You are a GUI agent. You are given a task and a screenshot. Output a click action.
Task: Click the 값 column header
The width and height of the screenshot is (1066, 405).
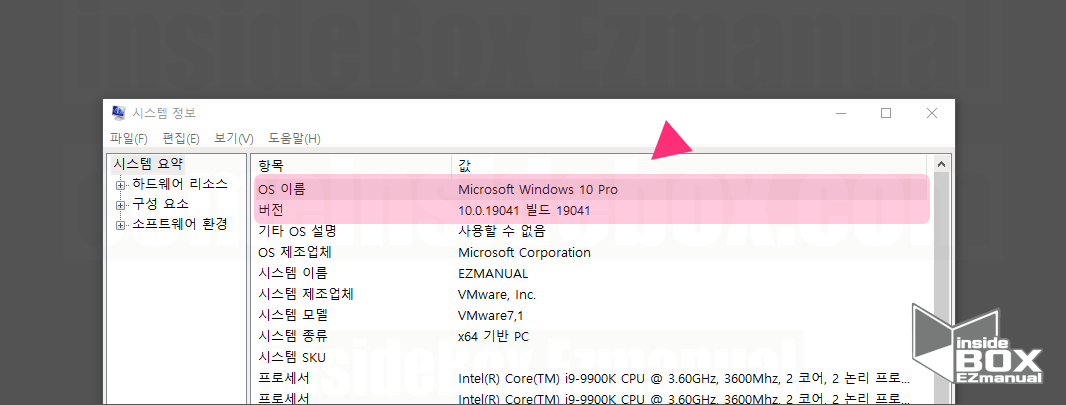coord(689,165)
